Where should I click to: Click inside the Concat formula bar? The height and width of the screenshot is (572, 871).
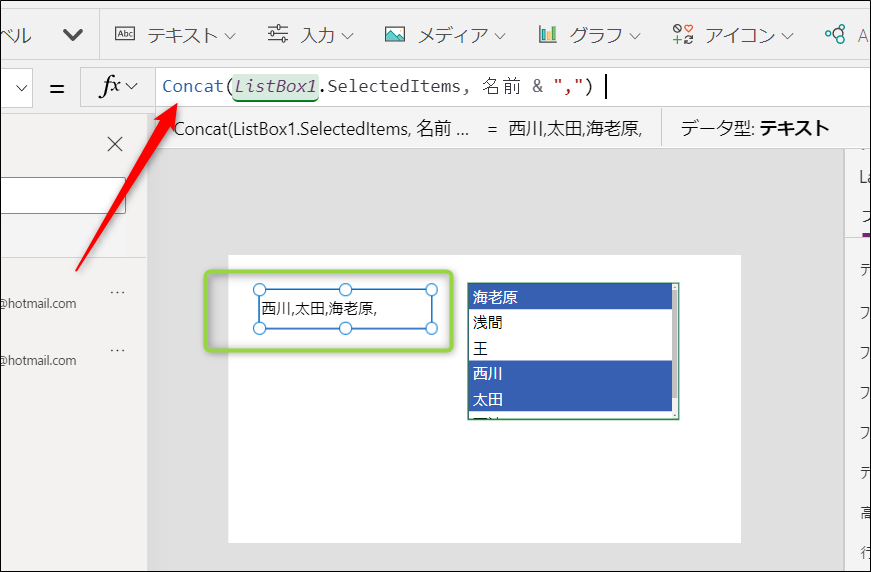[512, 87]
